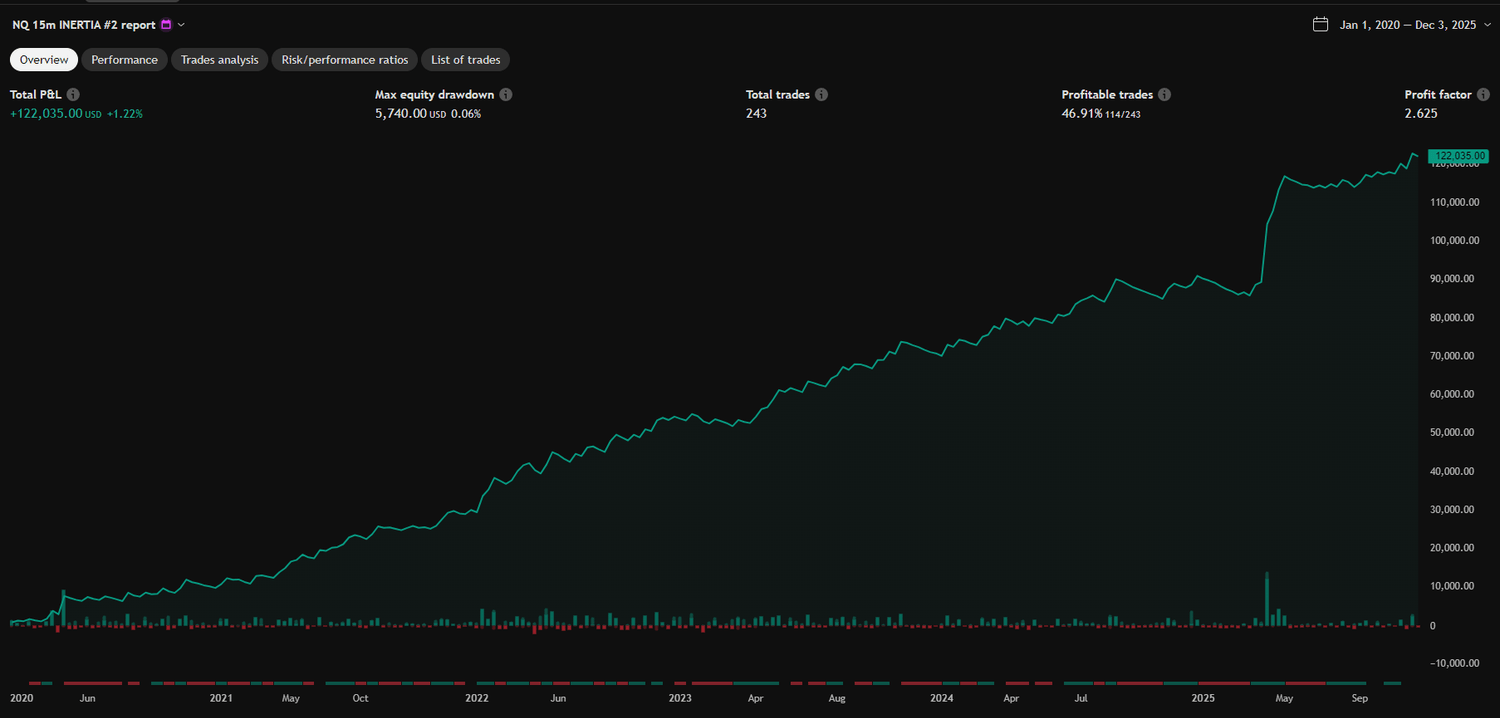This screenshot has width=1500, height=718.
Task: Click the Max equity drawdown info icon
Action: (506, 95)
